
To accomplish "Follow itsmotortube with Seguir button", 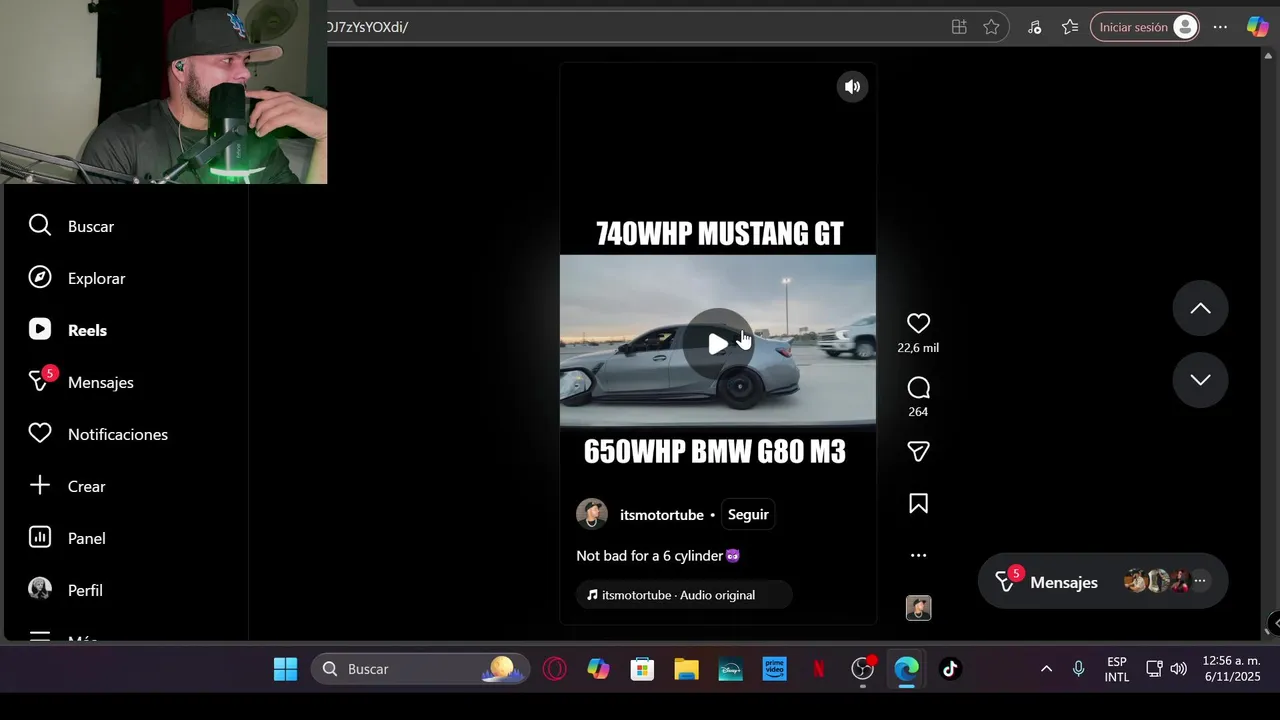I will click(x=748, y=514).
